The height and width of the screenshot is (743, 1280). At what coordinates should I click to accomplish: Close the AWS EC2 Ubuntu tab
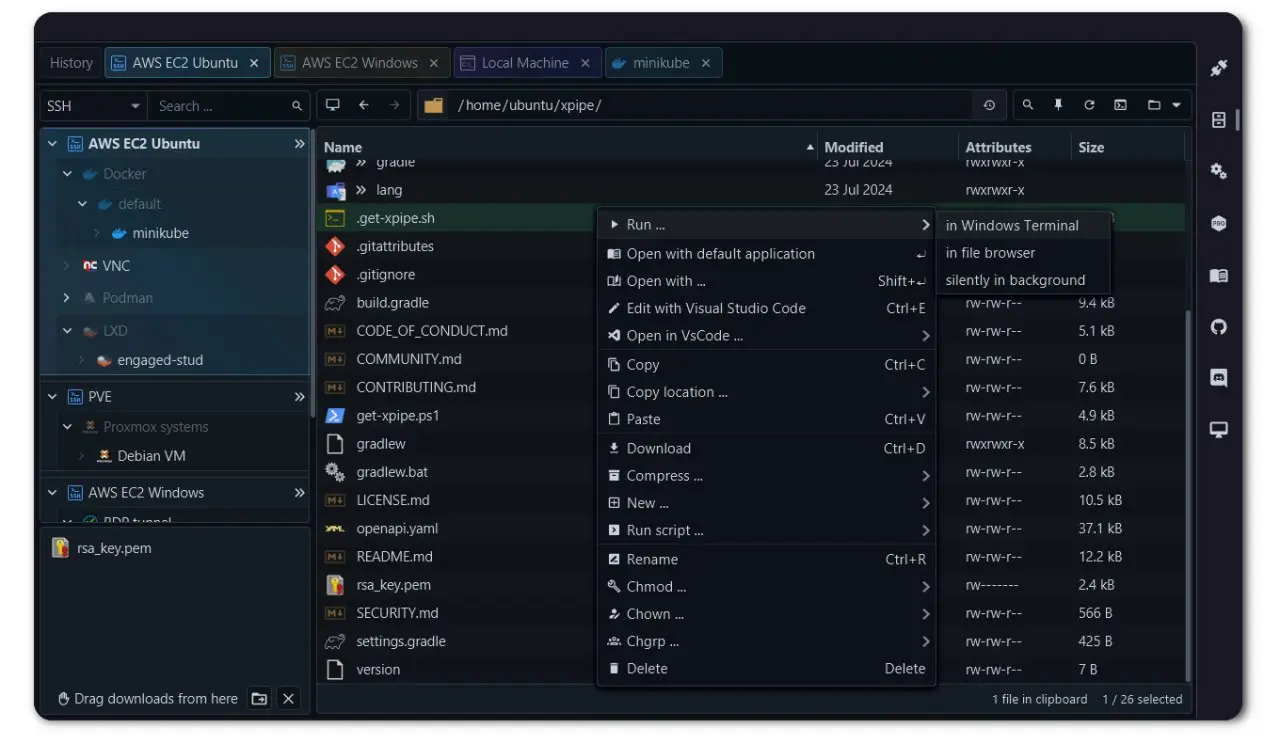pos(254,63)
